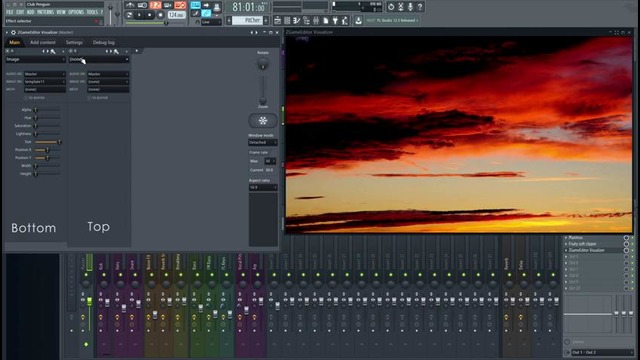Click the transport Play button

click(139, 15)
